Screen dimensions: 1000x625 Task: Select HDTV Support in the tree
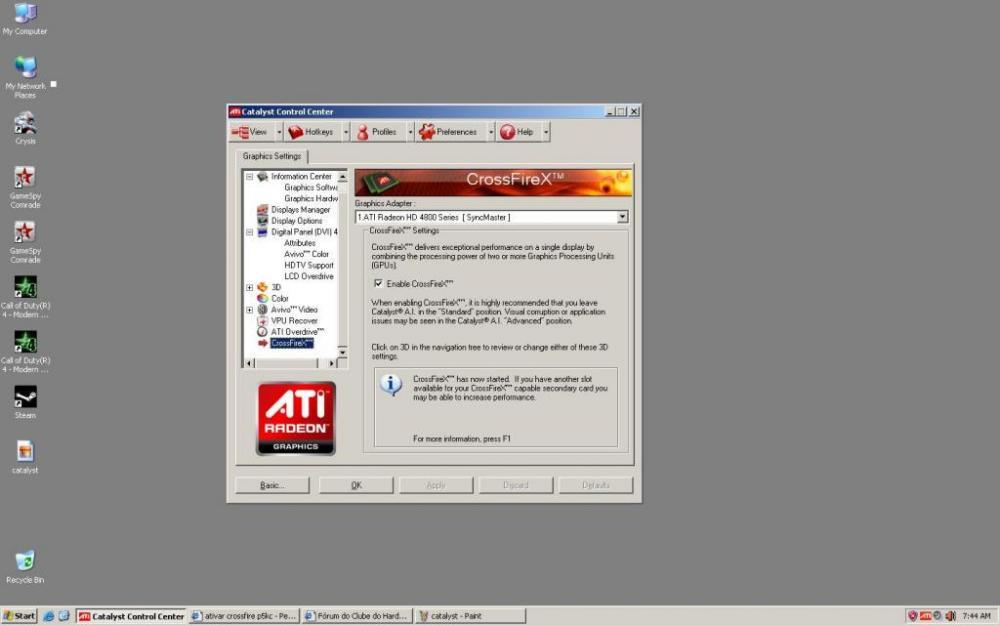[309, 265]
